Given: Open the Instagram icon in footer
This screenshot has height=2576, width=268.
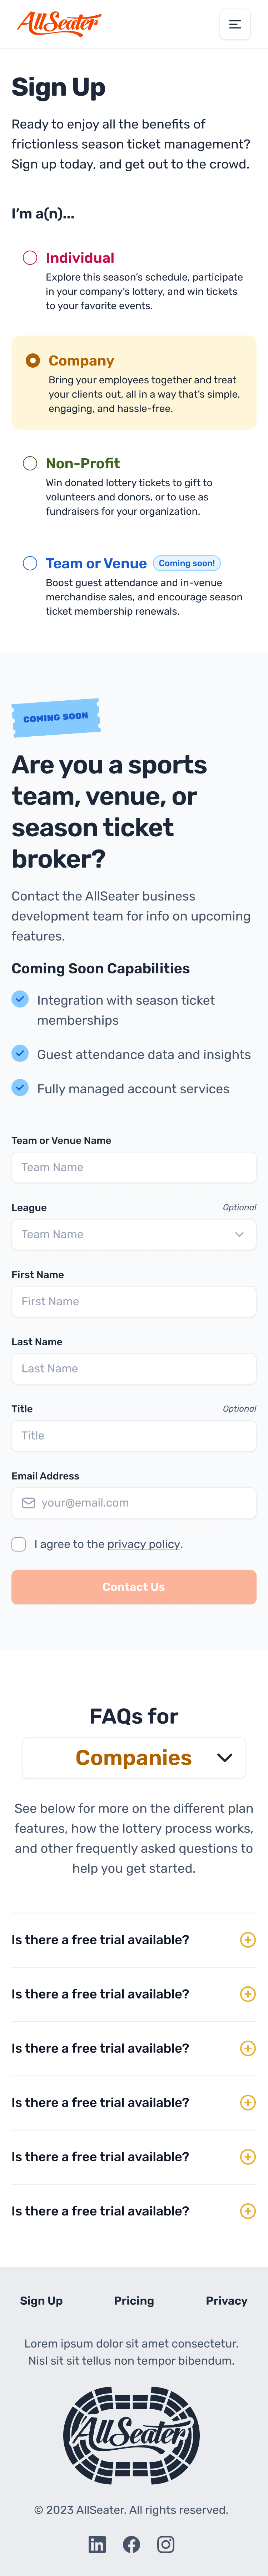Looking at the screenshot, I should pyautogui.click(x=166, y=2543).
